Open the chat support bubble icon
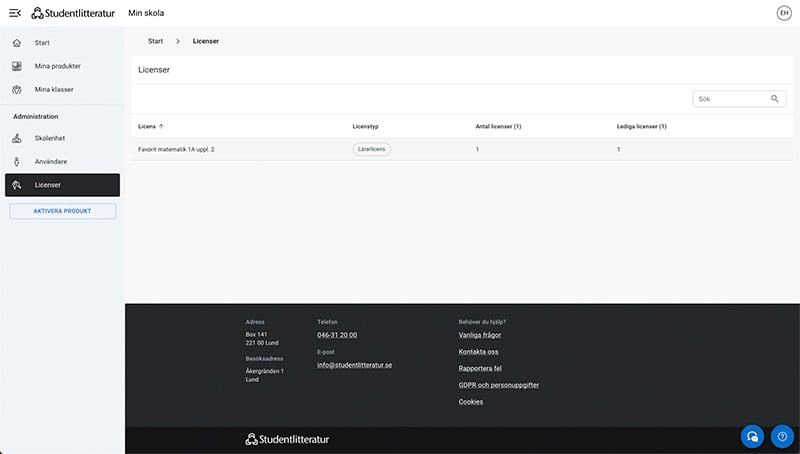The height and width of the screenshot is (454, 800). (x=752, y=437)
